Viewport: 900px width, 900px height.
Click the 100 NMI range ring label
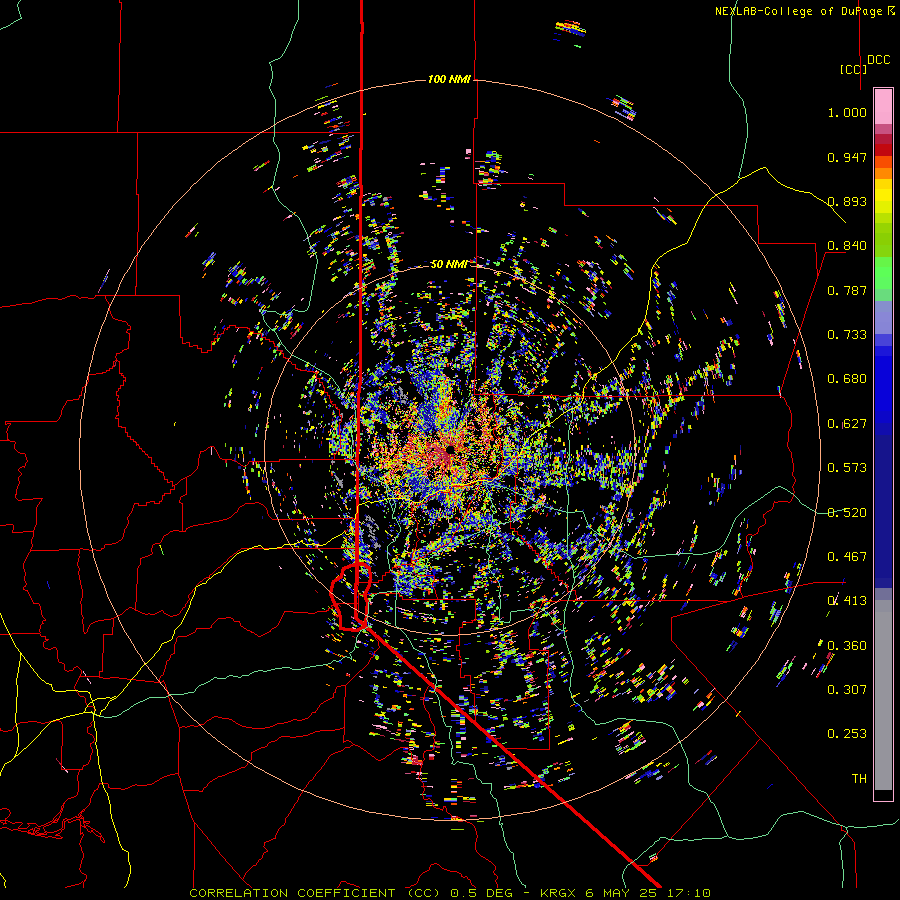tap(449, 79)
